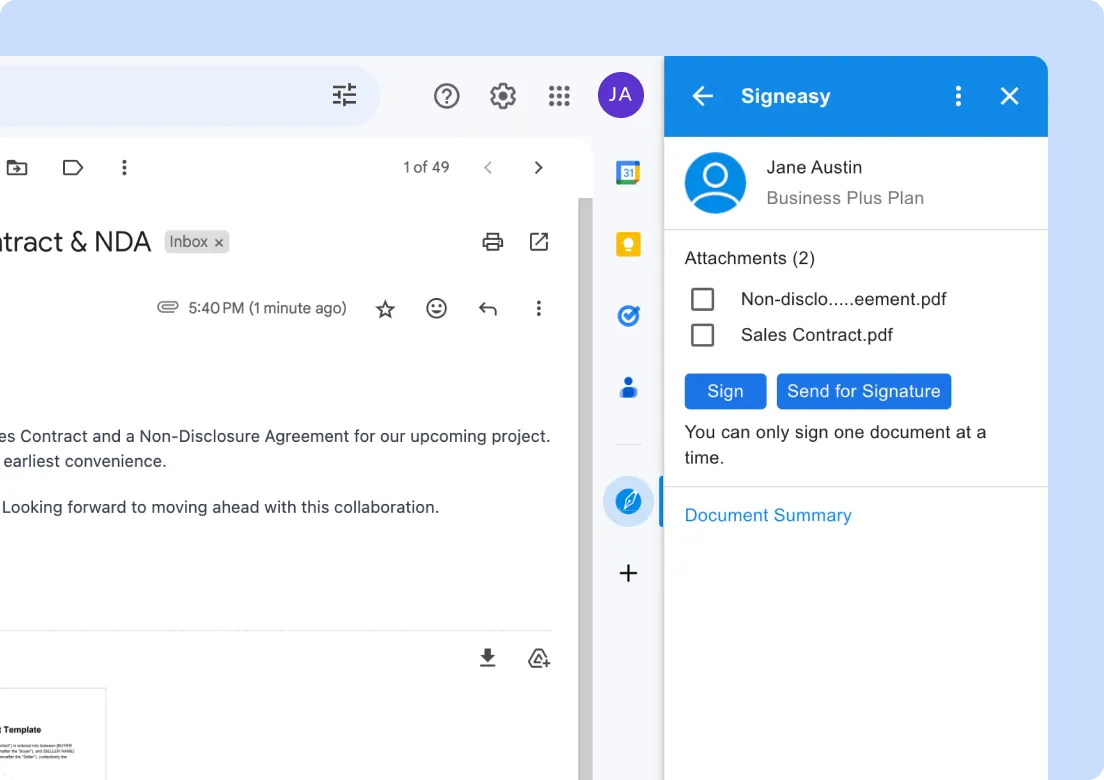This screenshot has height=780, width=1104.
Task: Open Signeasy panel options menu
Action: coord(958,96)
